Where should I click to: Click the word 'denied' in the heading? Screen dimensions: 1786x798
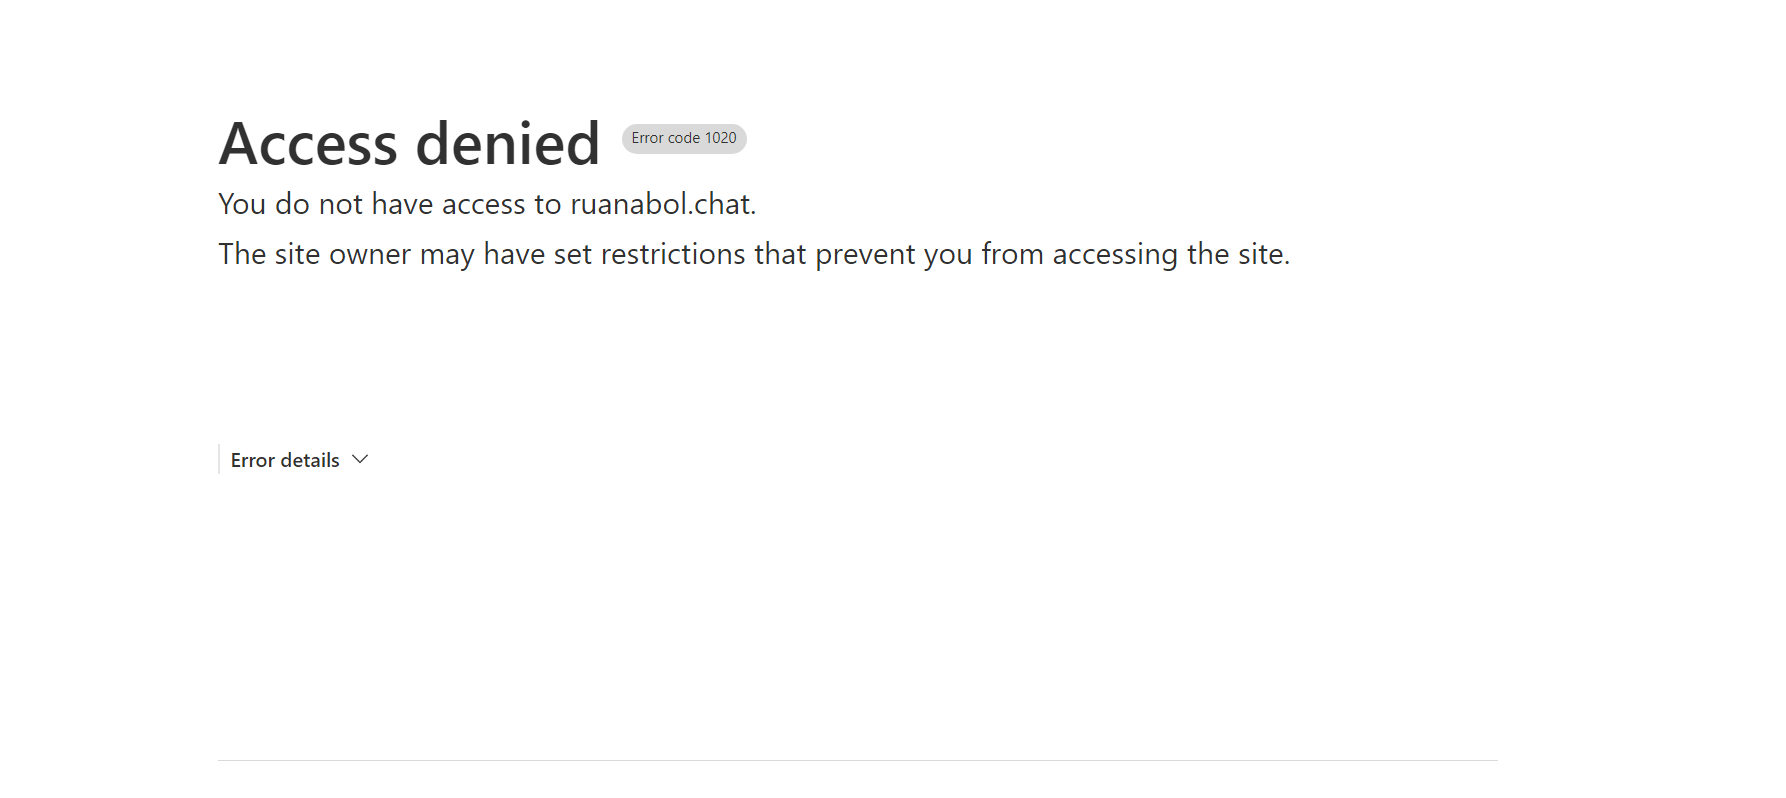[507, 144]
